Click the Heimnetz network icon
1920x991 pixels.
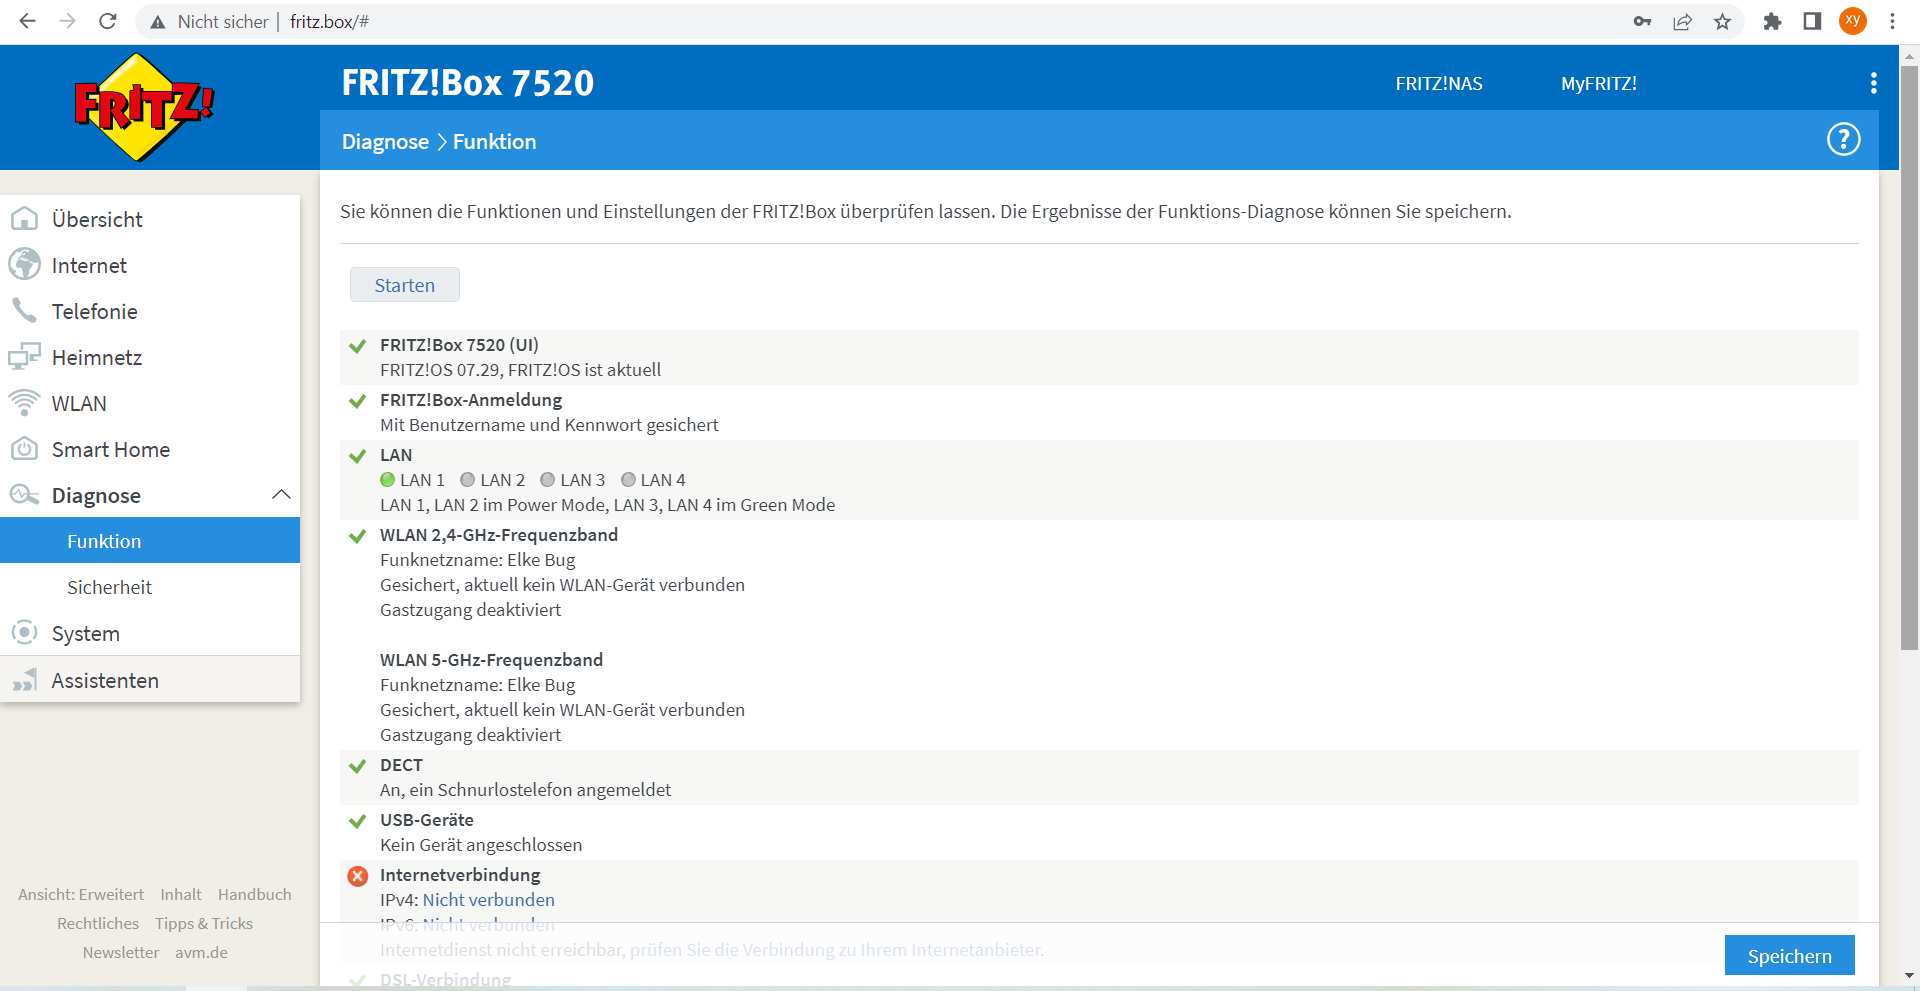[x=24, y=357]
